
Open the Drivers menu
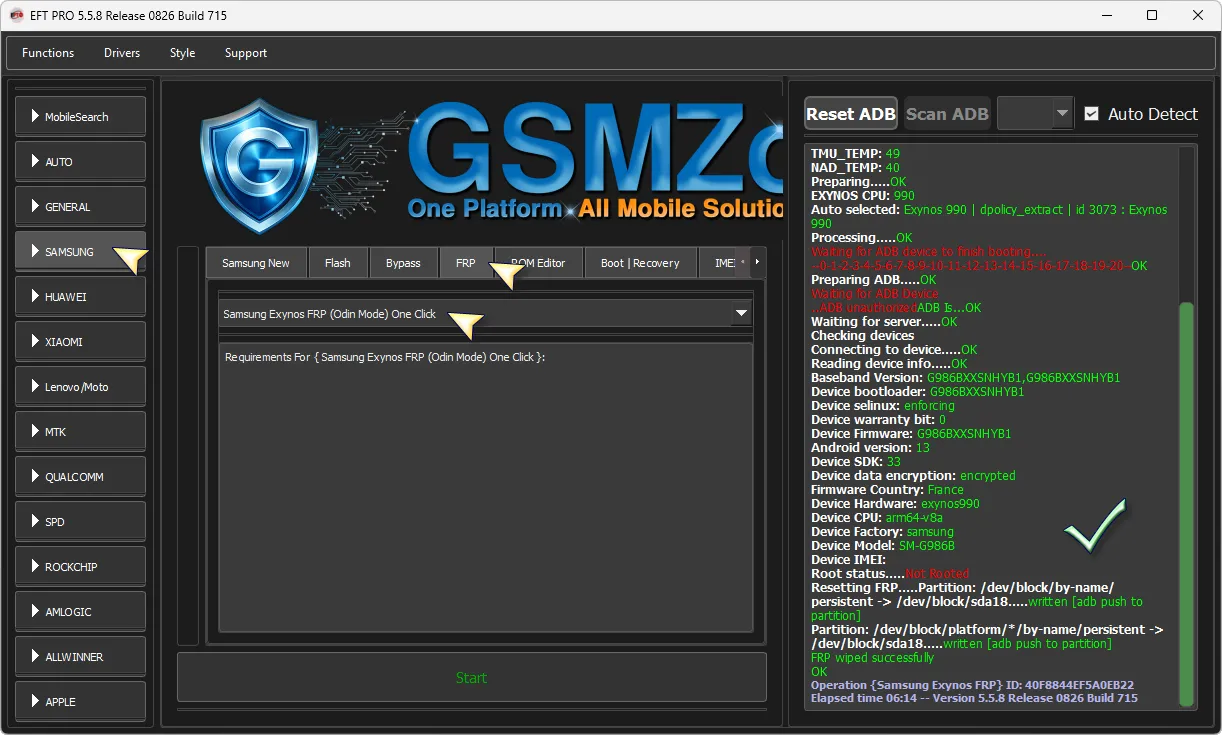coord(122,53)
